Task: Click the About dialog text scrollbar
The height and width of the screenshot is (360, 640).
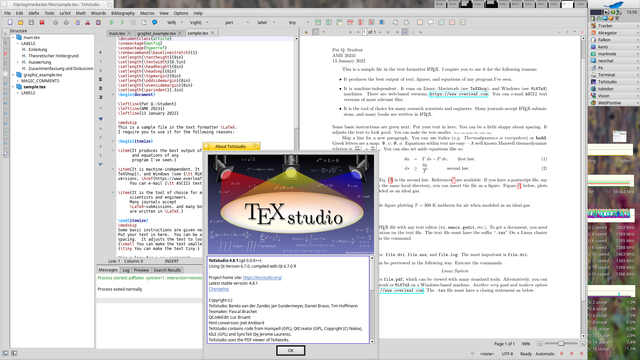Action: [372, 299]
